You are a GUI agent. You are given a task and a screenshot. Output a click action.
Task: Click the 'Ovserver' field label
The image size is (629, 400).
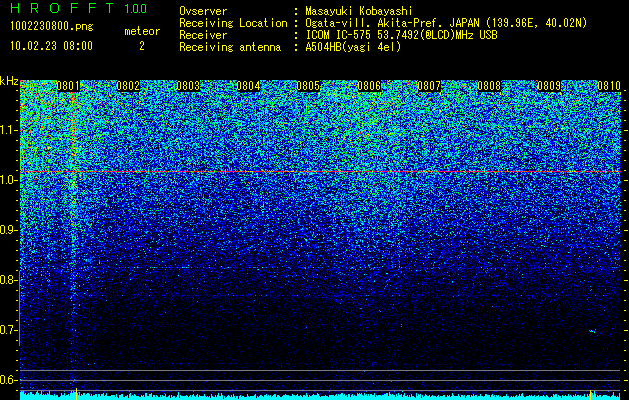[203, 11]
